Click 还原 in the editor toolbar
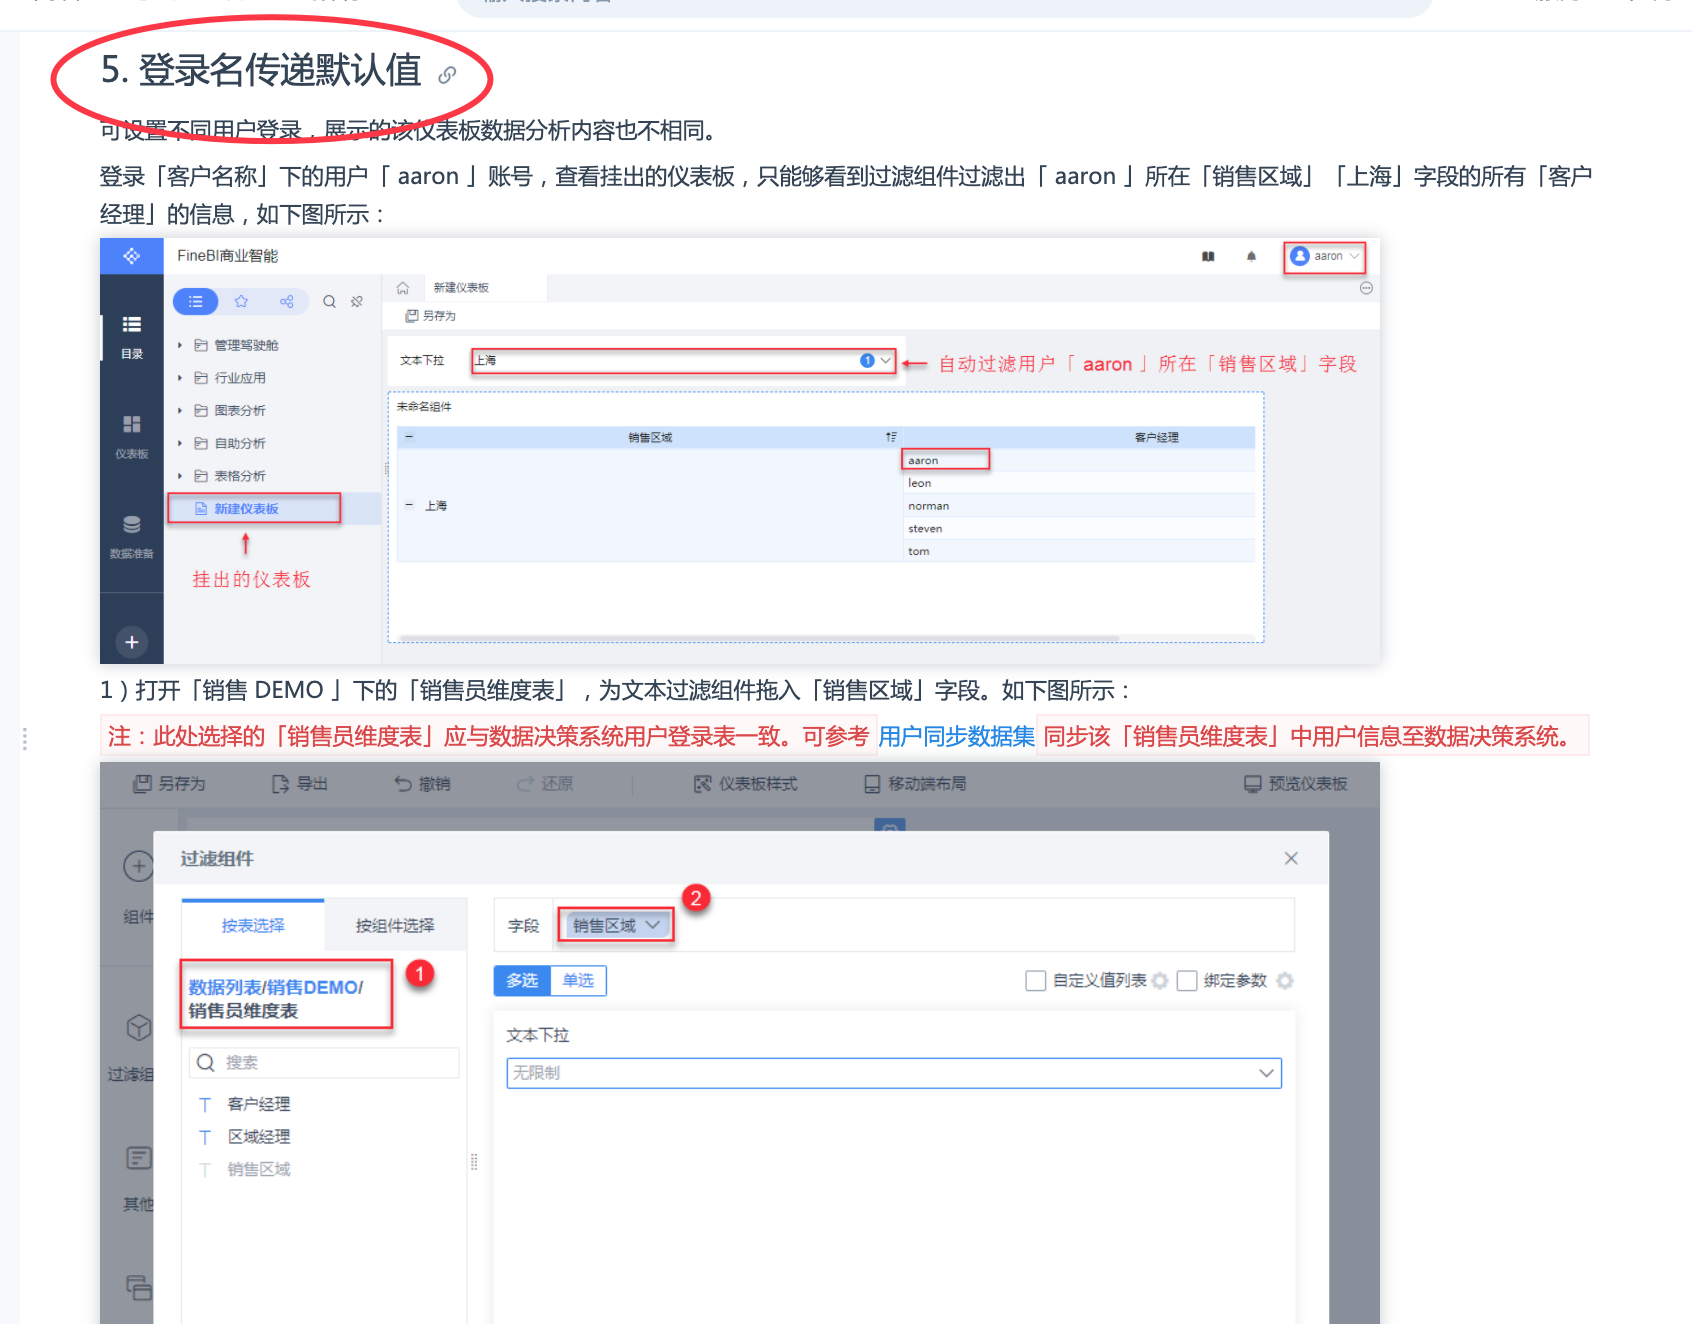 tap(545, 784)
